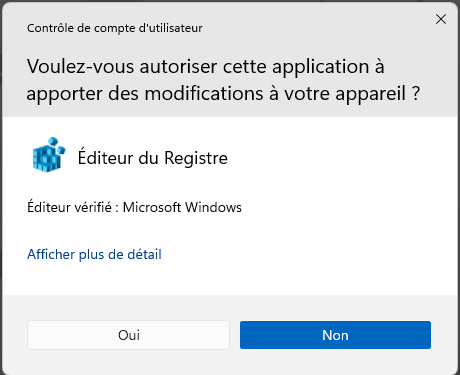
Task: Click the small floating cubes atop icon
Action: pyautogui.click(x=56, y=145)
